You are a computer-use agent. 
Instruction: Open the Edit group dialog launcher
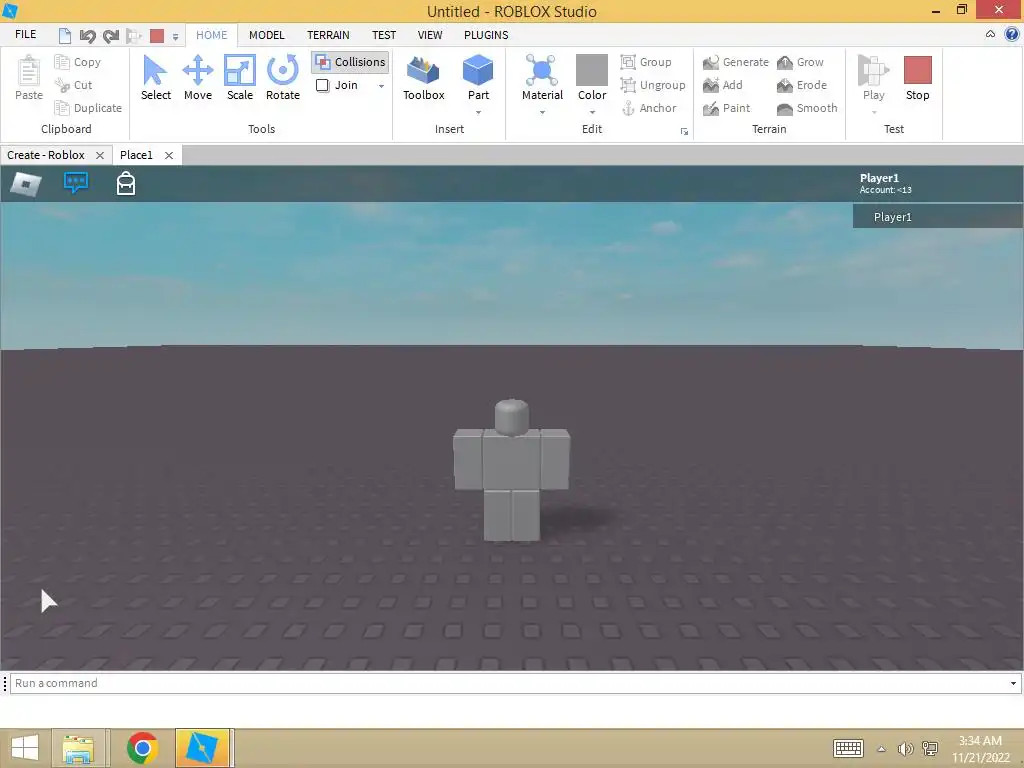pos(684,131)
